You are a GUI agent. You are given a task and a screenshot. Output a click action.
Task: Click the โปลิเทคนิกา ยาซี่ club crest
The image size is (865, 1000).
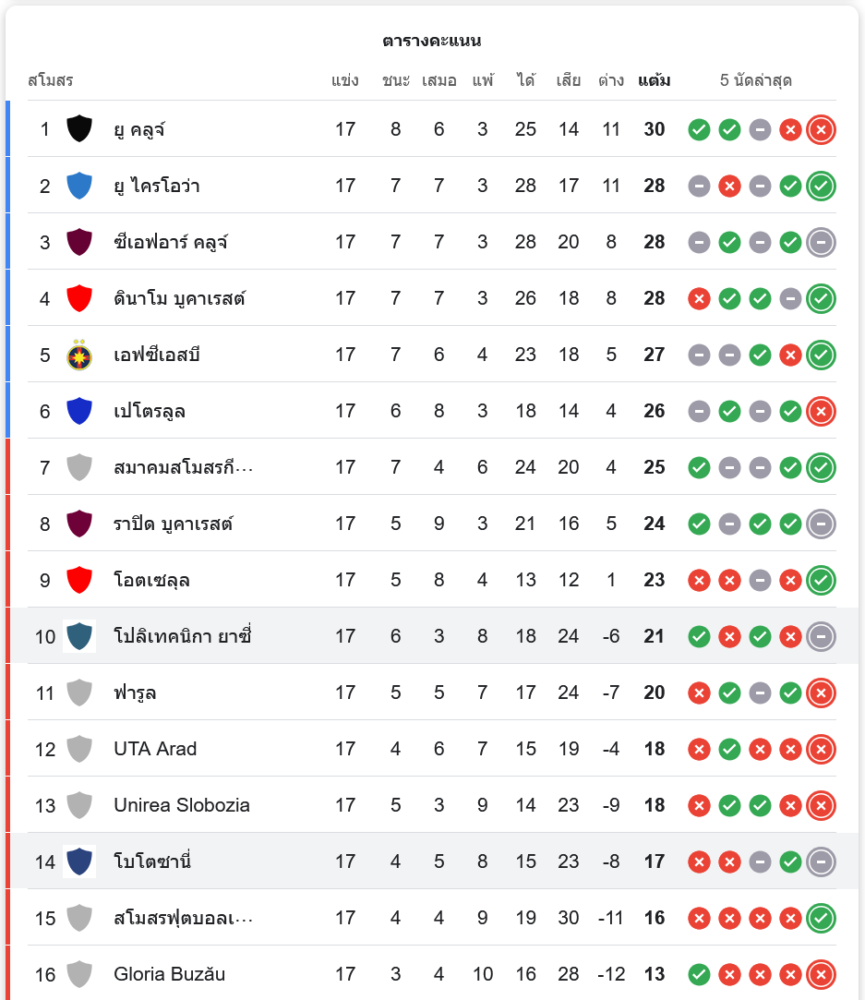[79, 636]
